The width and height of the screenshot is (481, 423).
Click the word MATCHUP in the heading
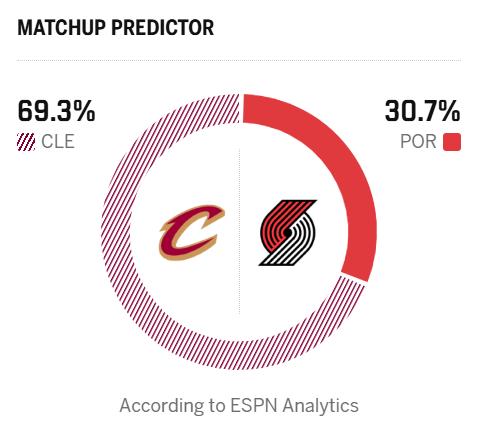click(61, 28)
